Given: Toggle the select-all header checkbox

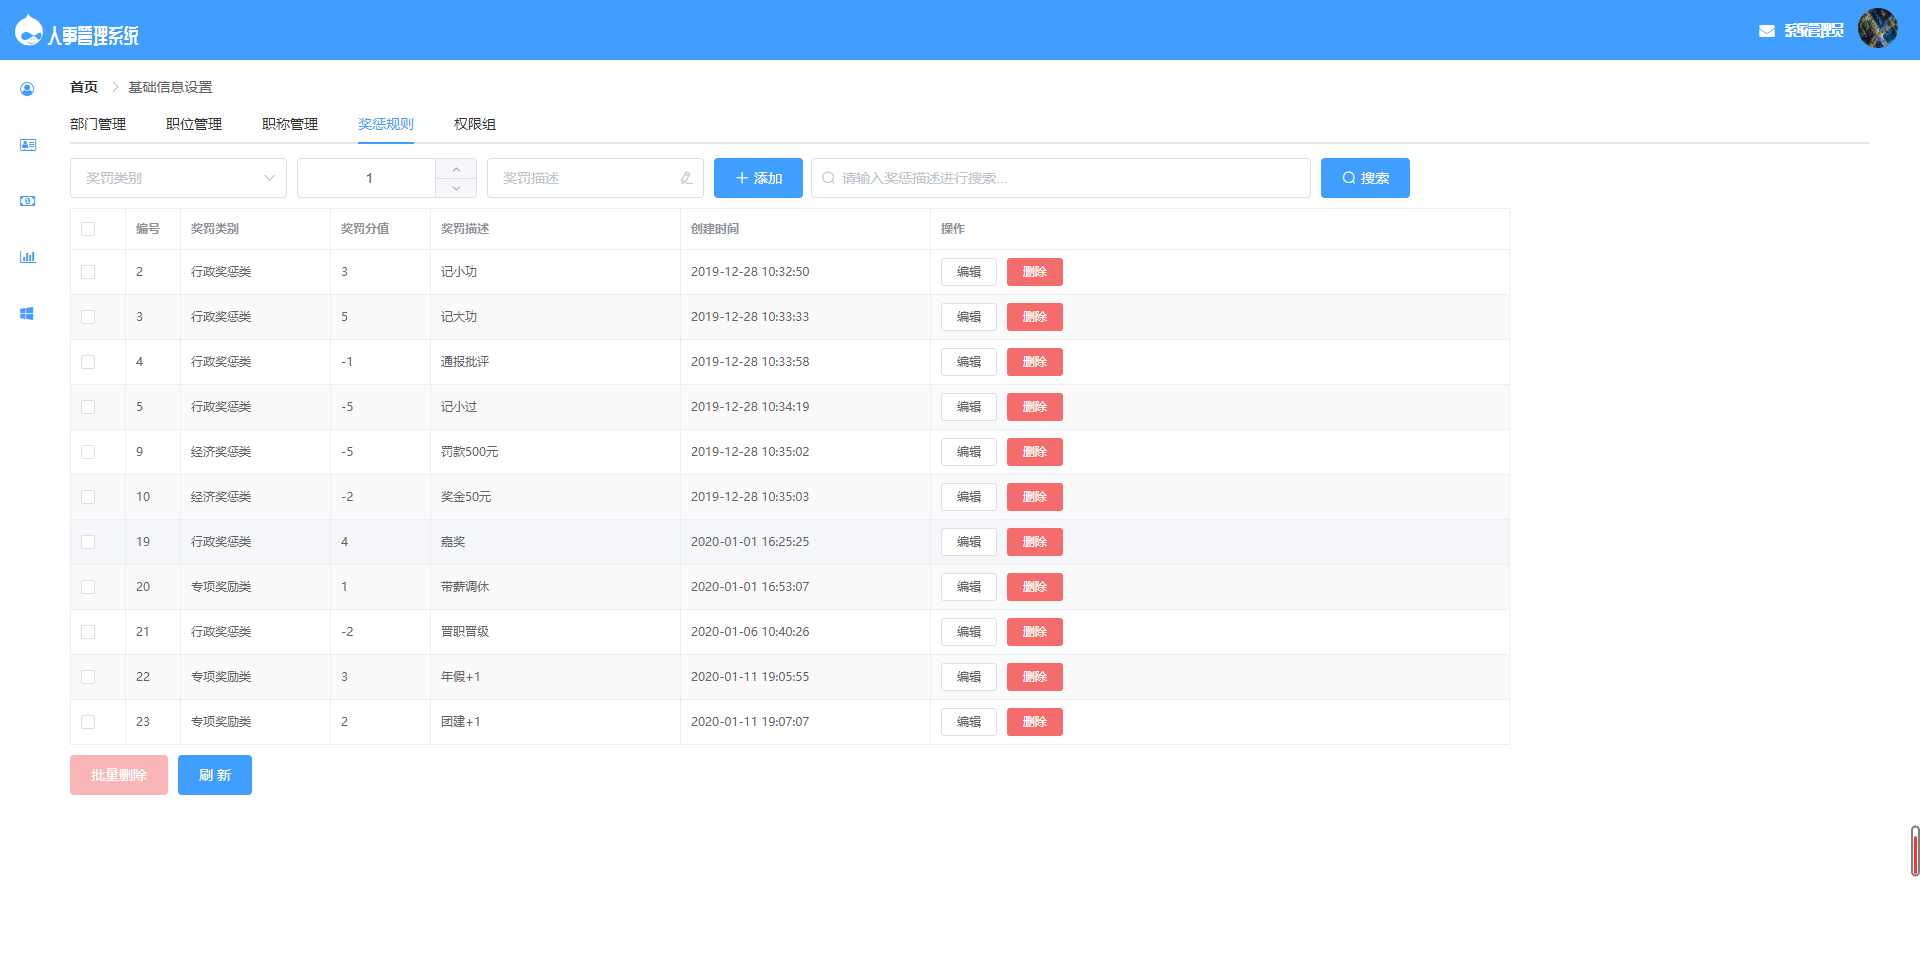Looking at the screenshot, I should (88, 229).
